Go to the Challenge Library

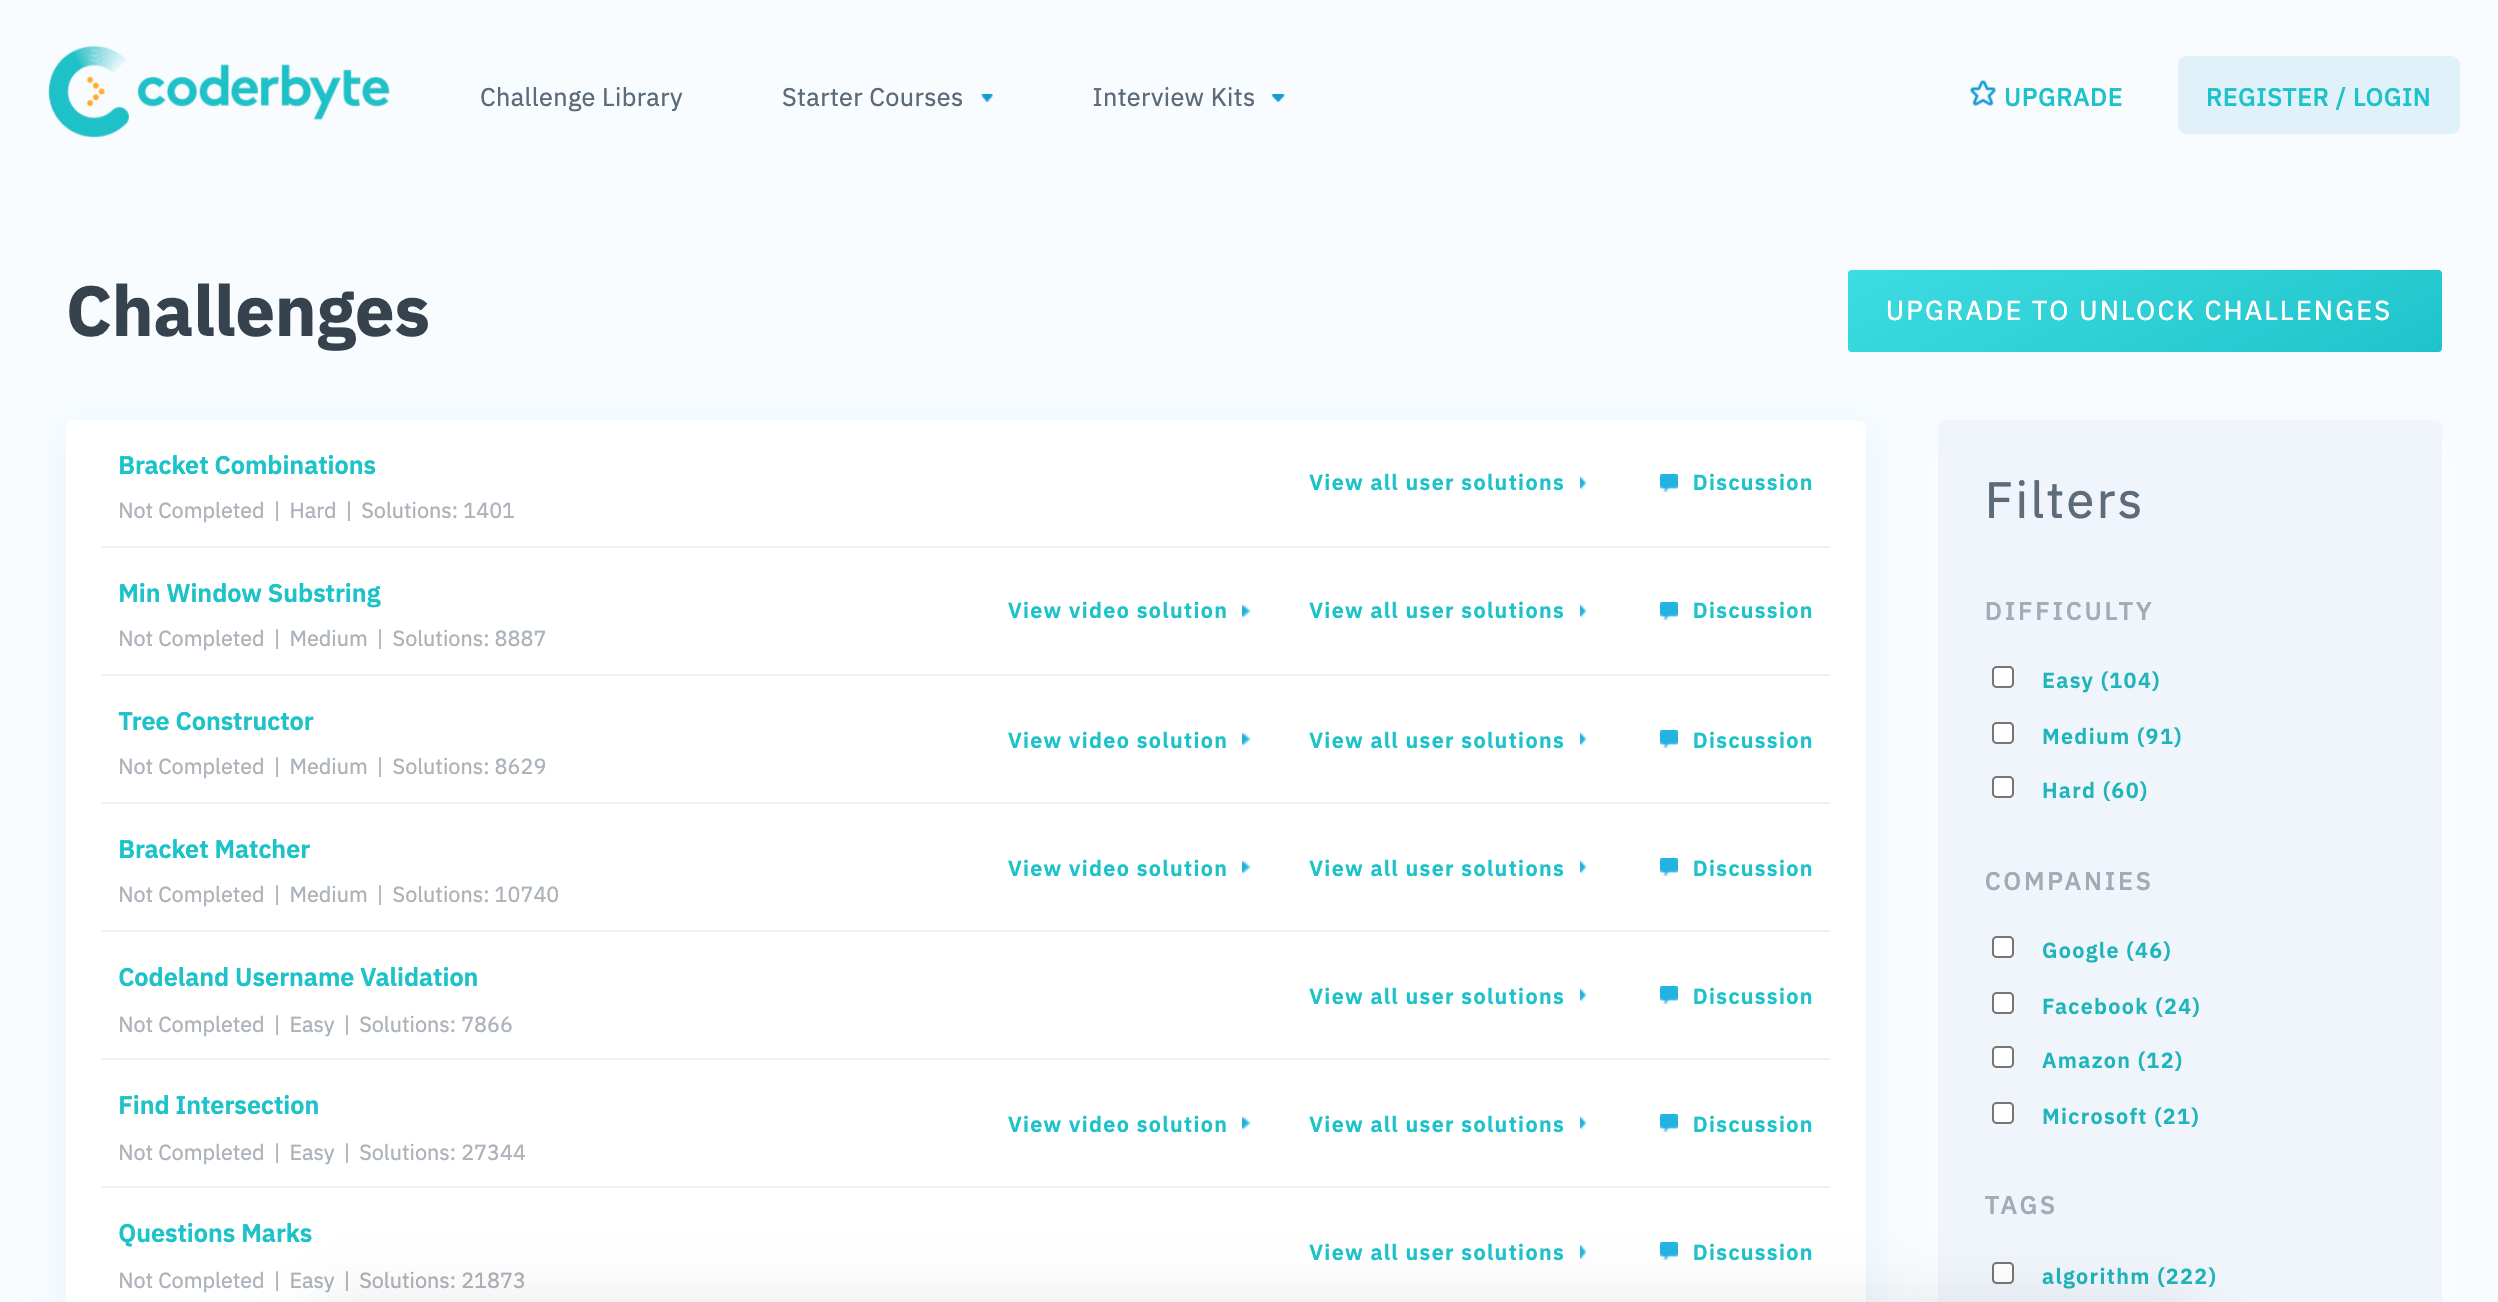click(580, 96)
